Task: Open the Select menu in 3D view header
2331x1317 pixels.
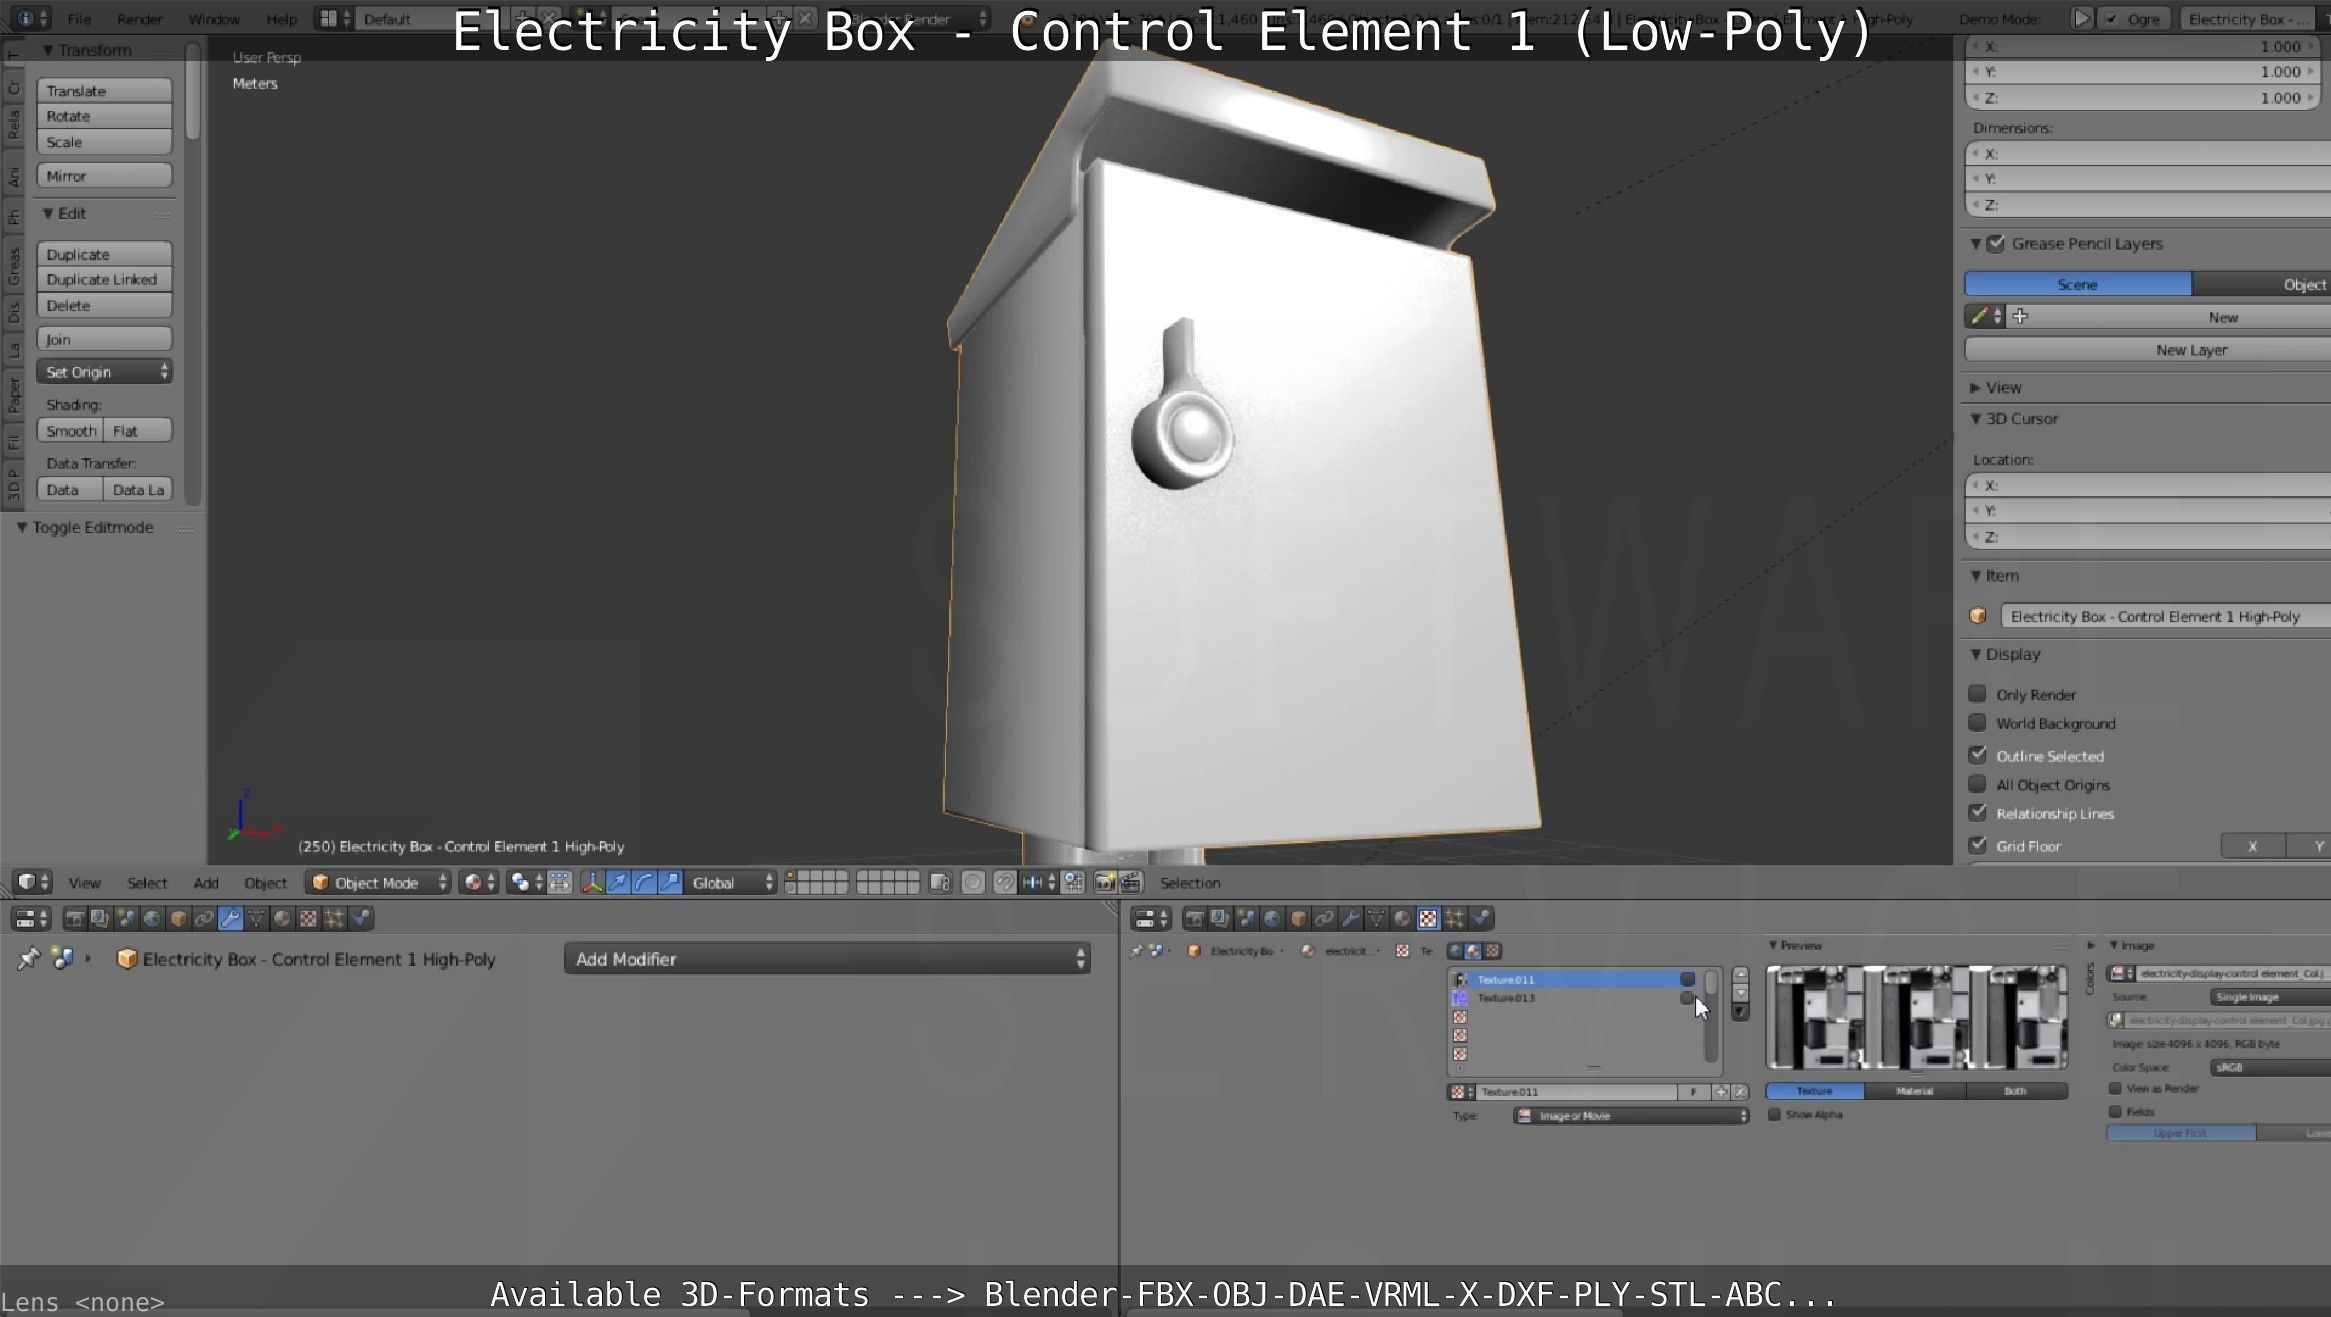Action: click(x=147, y=883)
